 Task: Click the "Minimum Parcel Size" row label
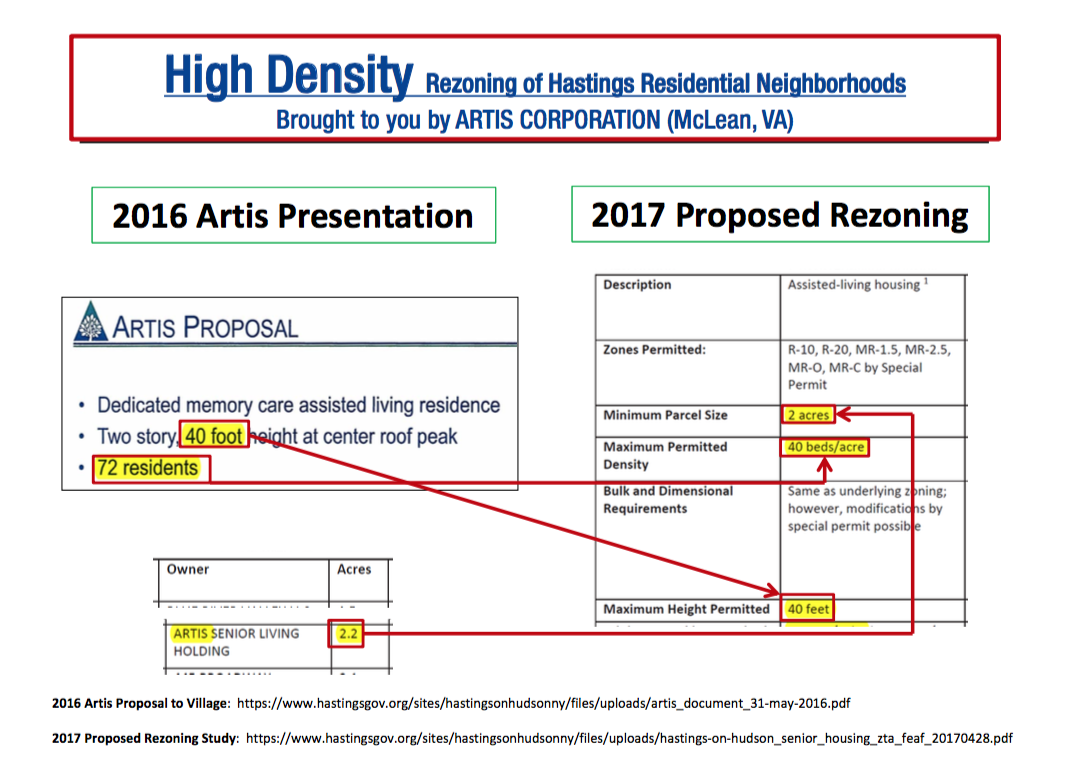pos(665,415)
